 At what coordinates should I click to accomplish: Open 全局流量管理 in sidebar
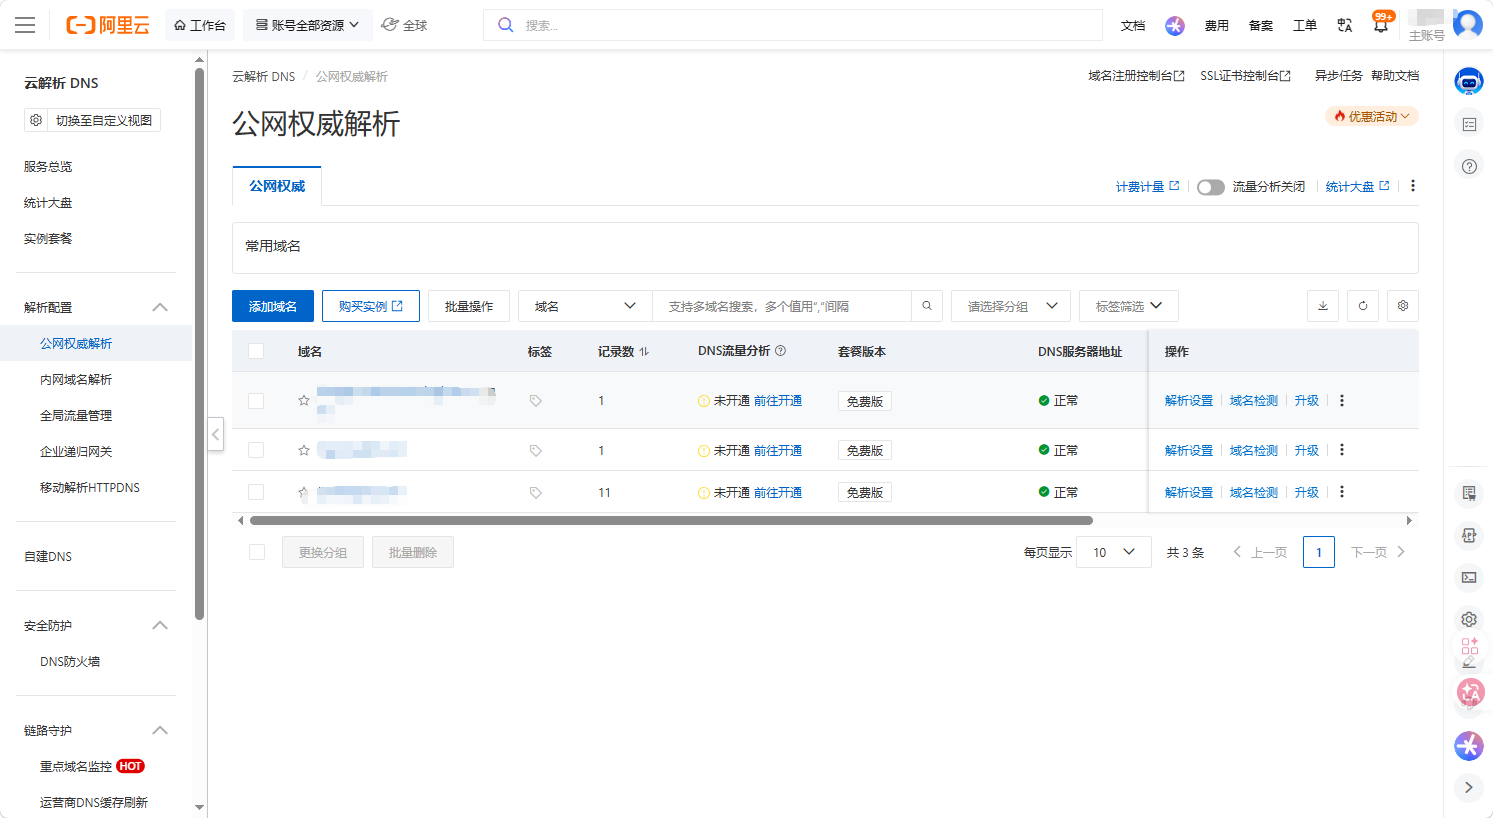pos(76,415)
